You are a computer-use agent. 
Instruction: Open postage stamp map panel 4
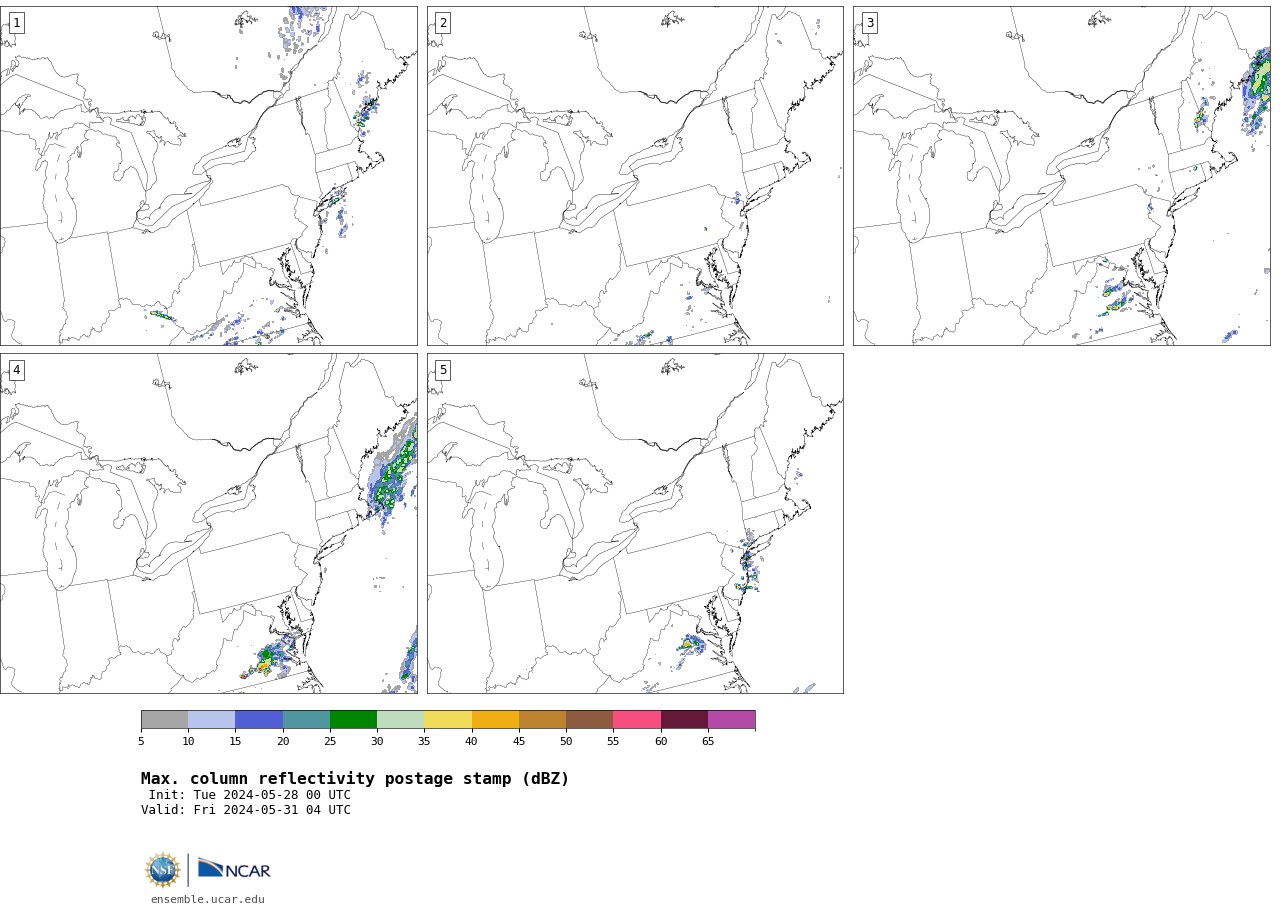[209, 523]
